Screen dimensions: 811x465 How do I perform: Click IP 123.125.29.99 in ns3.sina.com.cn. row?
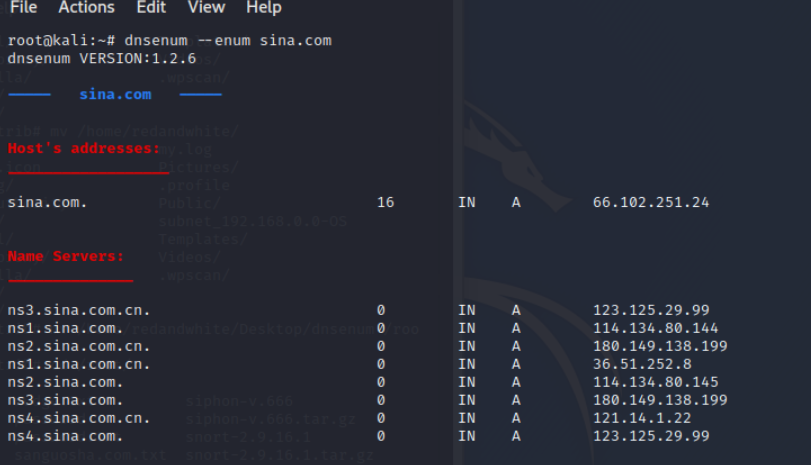pos(651,310)
